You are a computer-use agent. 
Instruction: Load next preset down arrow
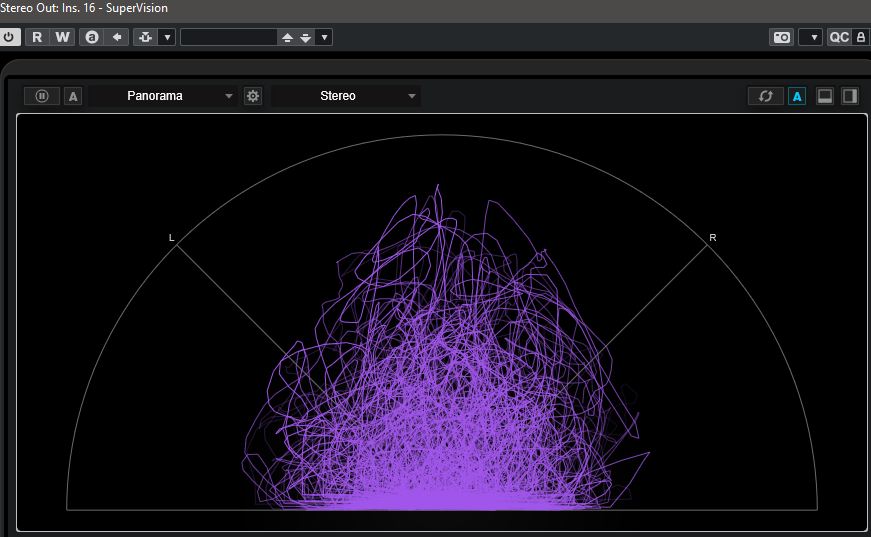[306, 37]
